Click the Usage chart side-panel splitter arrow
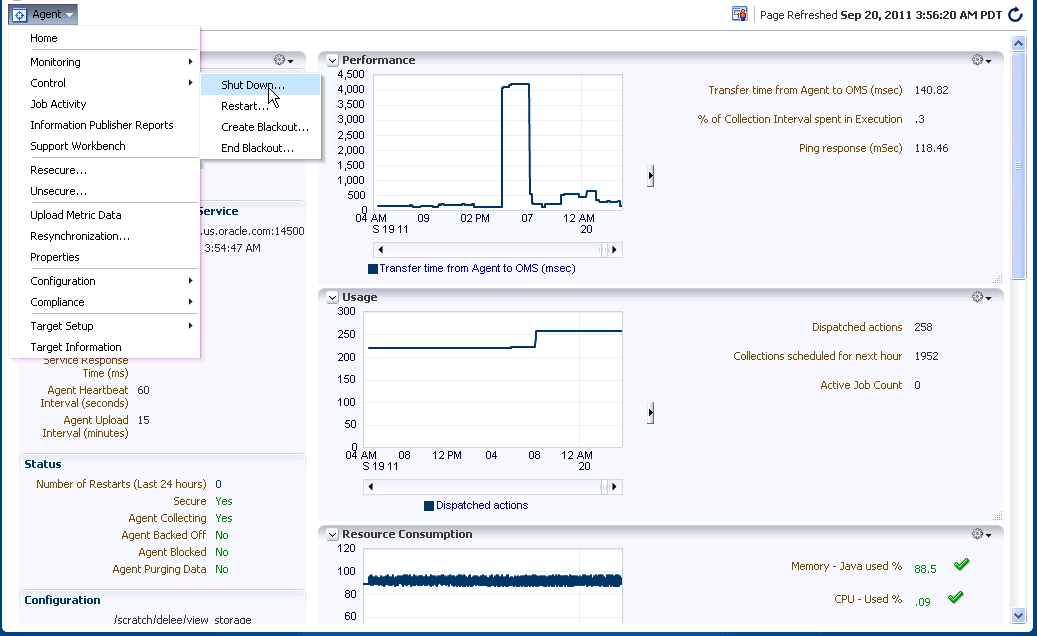The image size is (1037, 636). [x=651, y=413]
